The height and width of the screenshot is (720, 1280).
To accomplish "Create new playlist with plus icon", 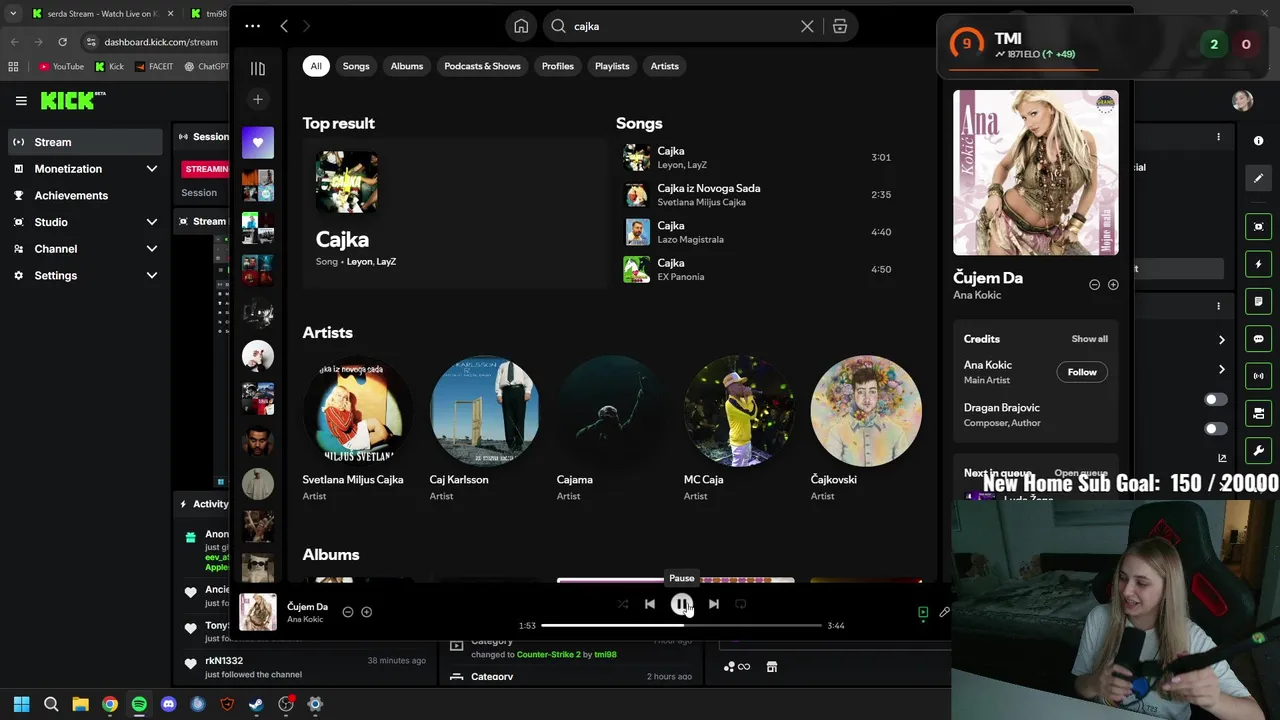I will tap(258, 99).
